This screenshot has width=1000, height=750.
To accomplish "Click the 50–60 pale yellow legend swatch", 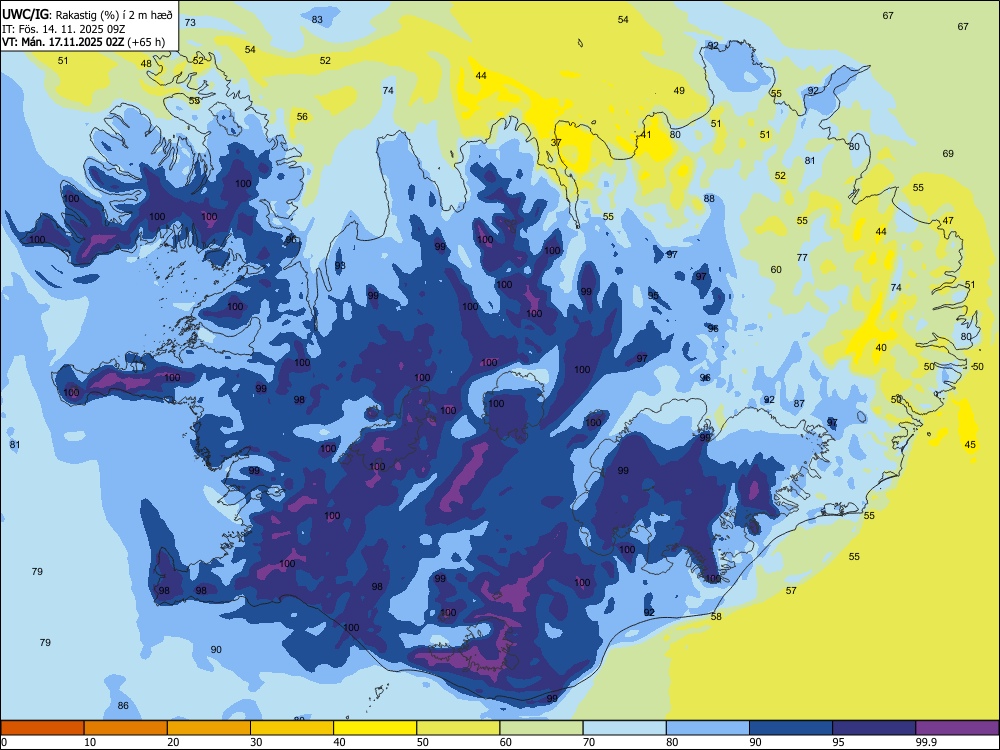I will tap(459, 728).
